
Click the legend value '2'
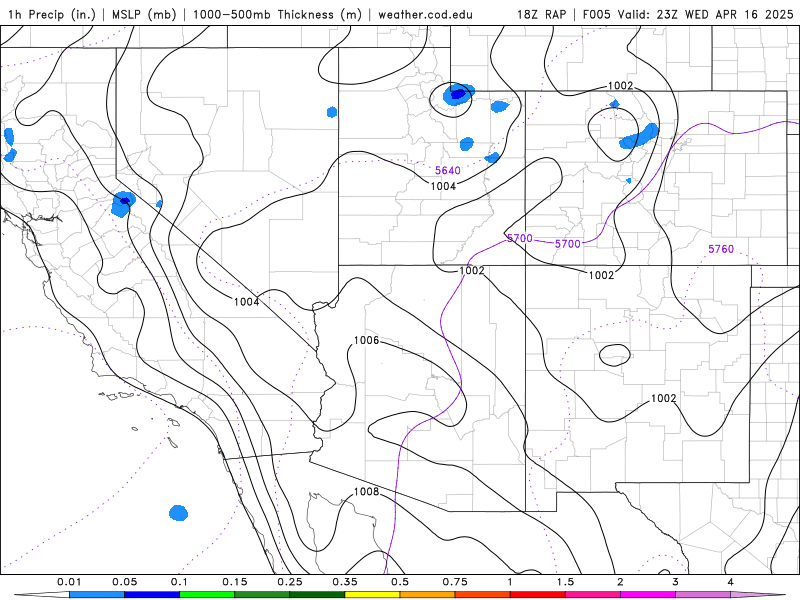(x=620, y=582)
